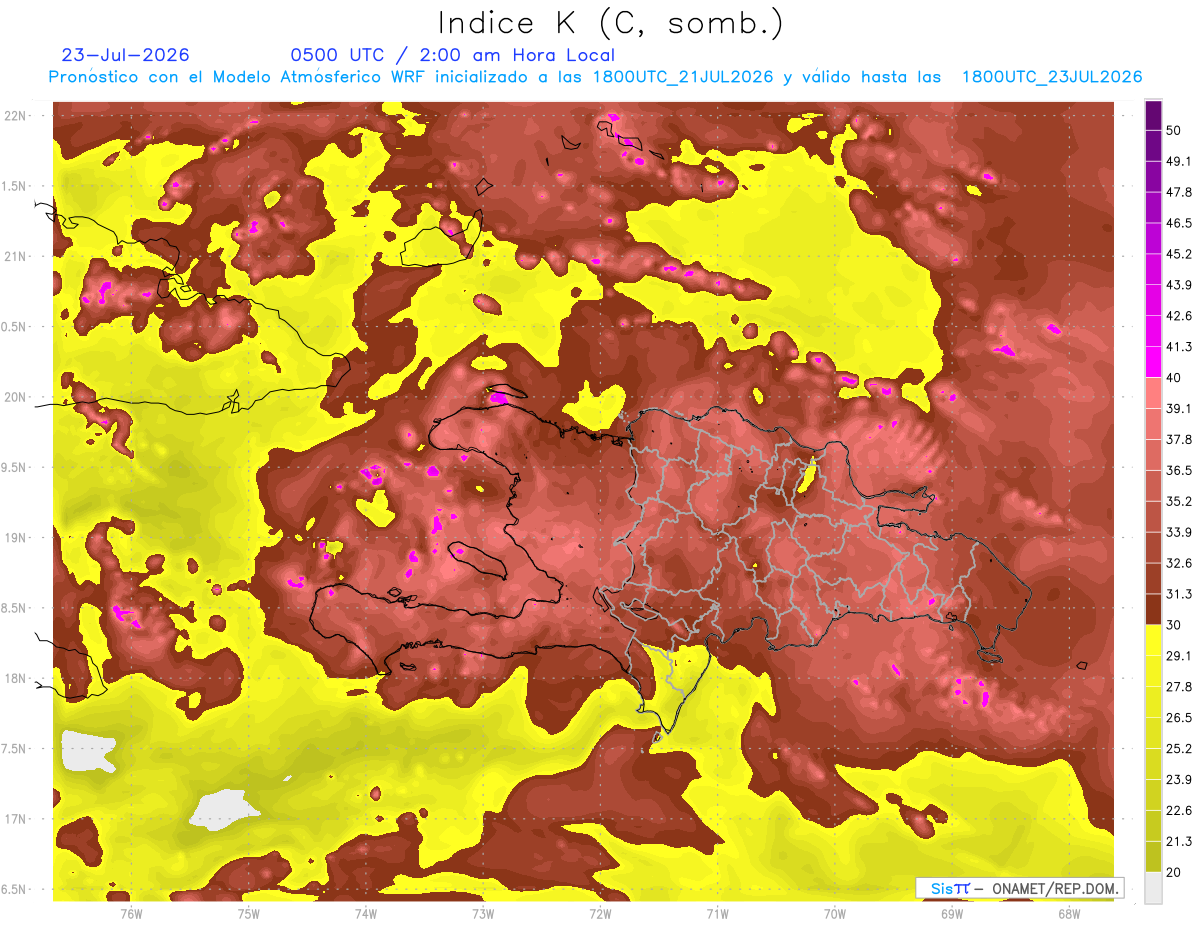The width and height of the screenshot is (1200, 927).
Task: Click the '20' colorbar label
Action: pos(1173,873)
